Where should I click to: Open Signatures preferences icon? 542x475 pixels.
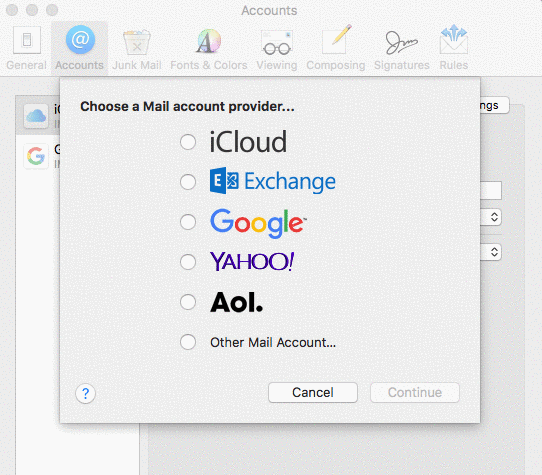[x=401, y=43]
